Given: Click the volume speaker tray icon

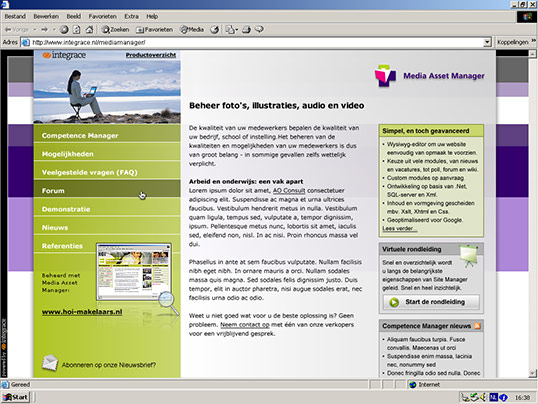Looking at the screenshot, I should click(484, 397).
